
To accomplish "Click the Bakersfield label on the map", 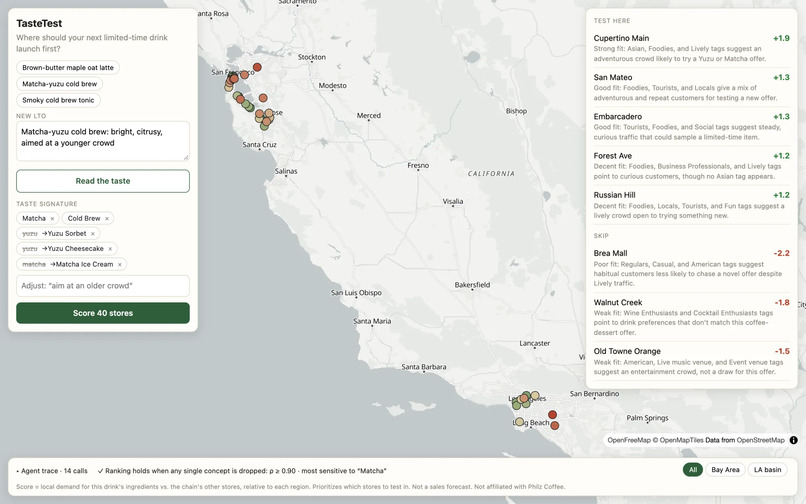I will 472,284.
